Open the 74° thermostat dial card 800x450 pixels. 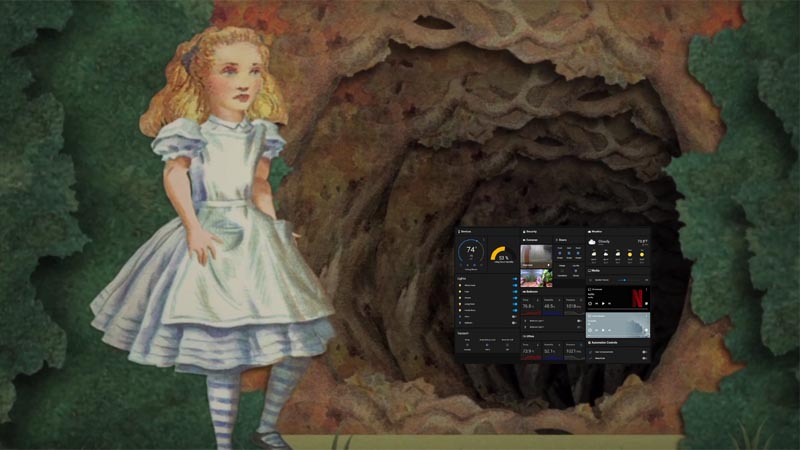coord(471,254)
